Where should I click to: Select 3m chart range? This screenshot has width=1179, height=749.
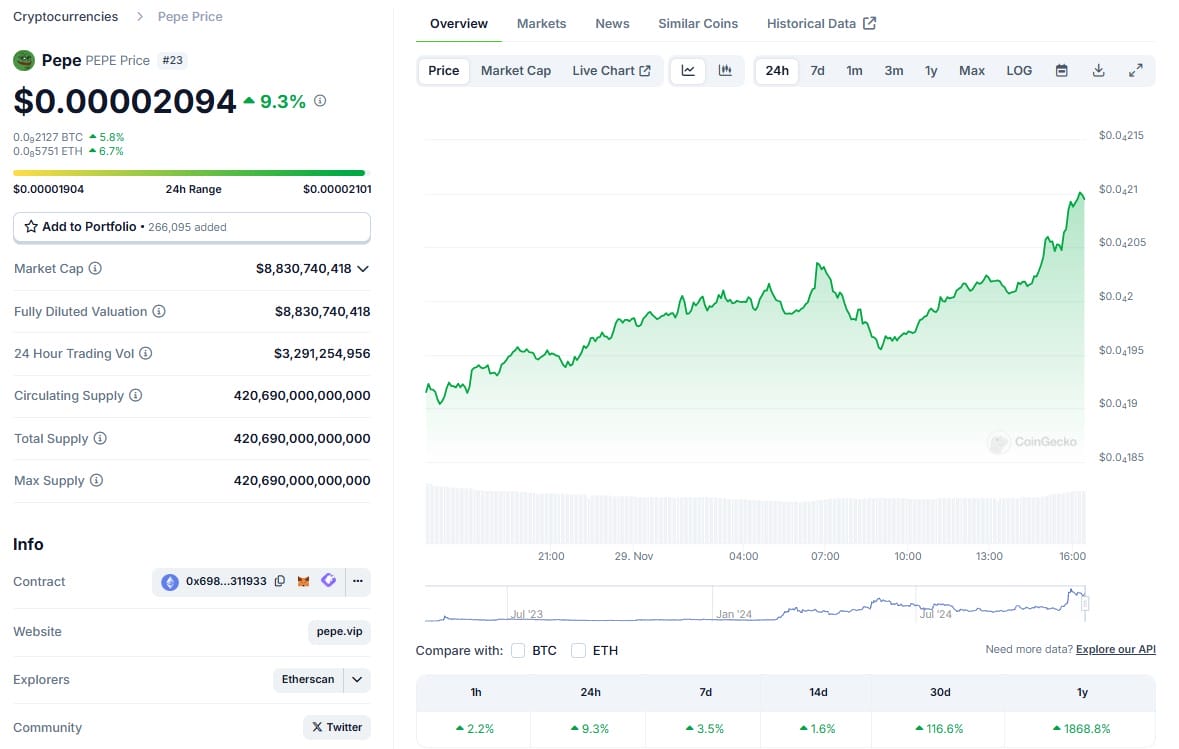coord(893,71)
